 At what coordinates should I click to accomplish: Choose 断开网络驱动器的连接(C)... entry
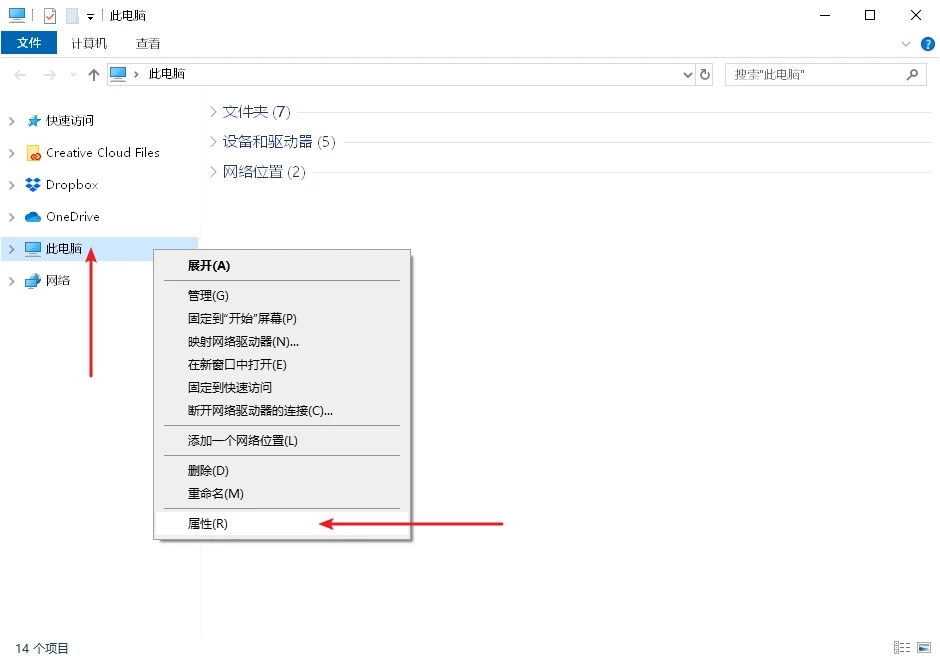click(x=282, y=411)
